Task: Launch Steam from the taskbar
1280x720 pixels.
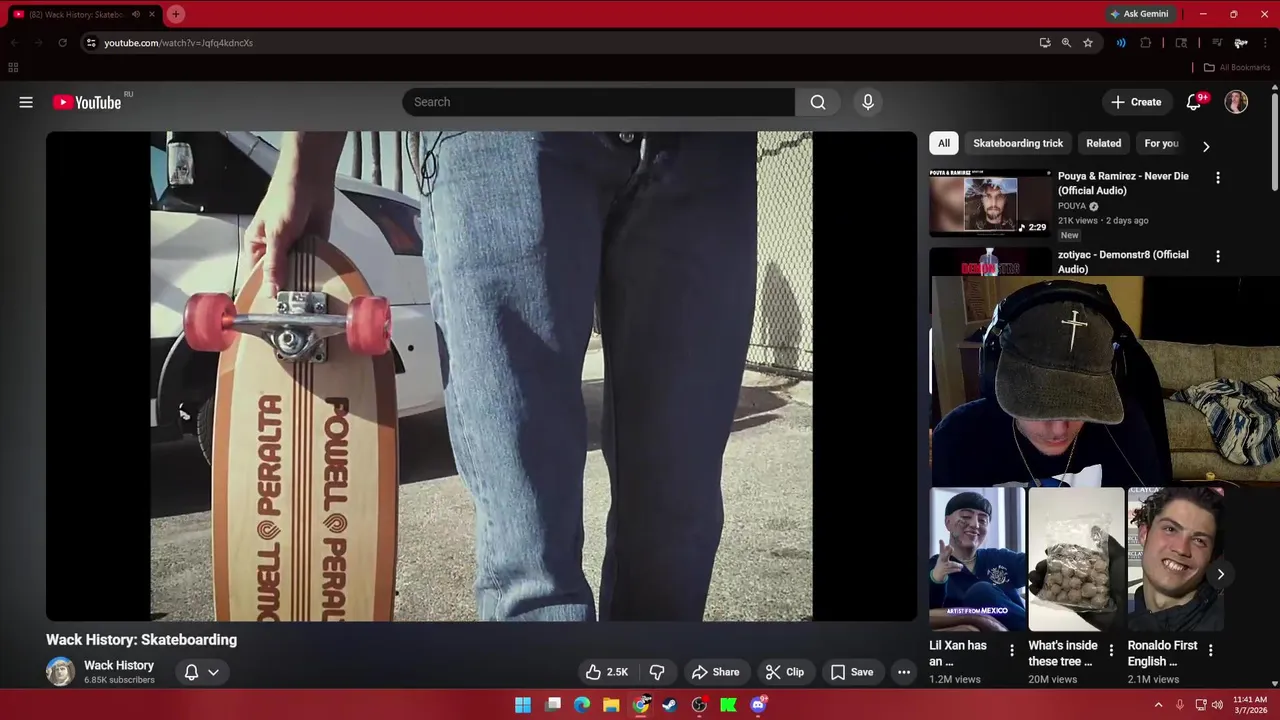Action: (669, 705)
